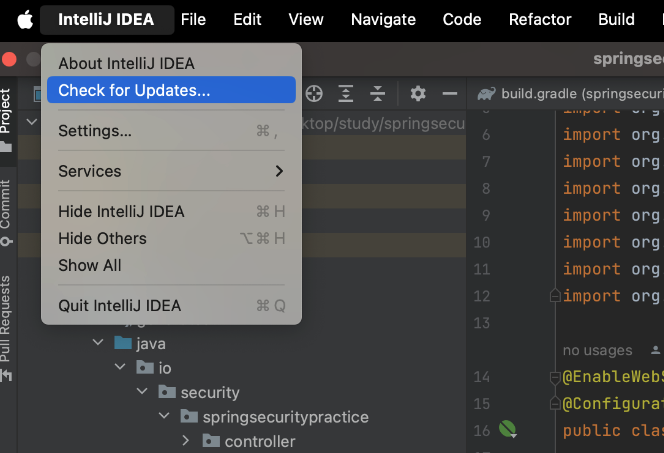Close the IntelliJ window with the red button
The width and height of the screenshot is (664, 453).
tap(9, 59)
